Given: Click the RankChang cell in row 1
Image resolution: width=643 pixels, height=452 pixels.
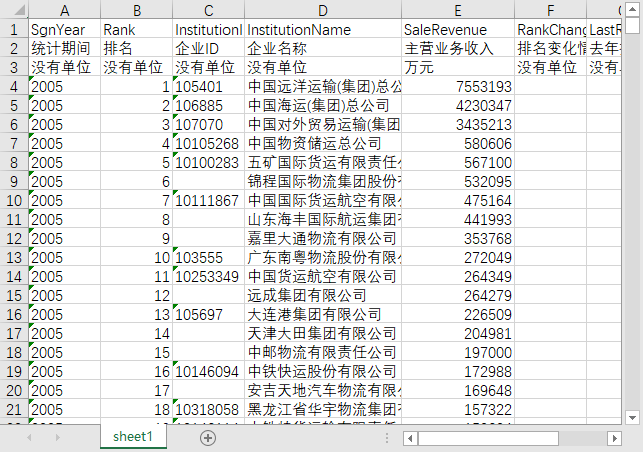Looking at the screenshot, I should click(x=550, y=29).
